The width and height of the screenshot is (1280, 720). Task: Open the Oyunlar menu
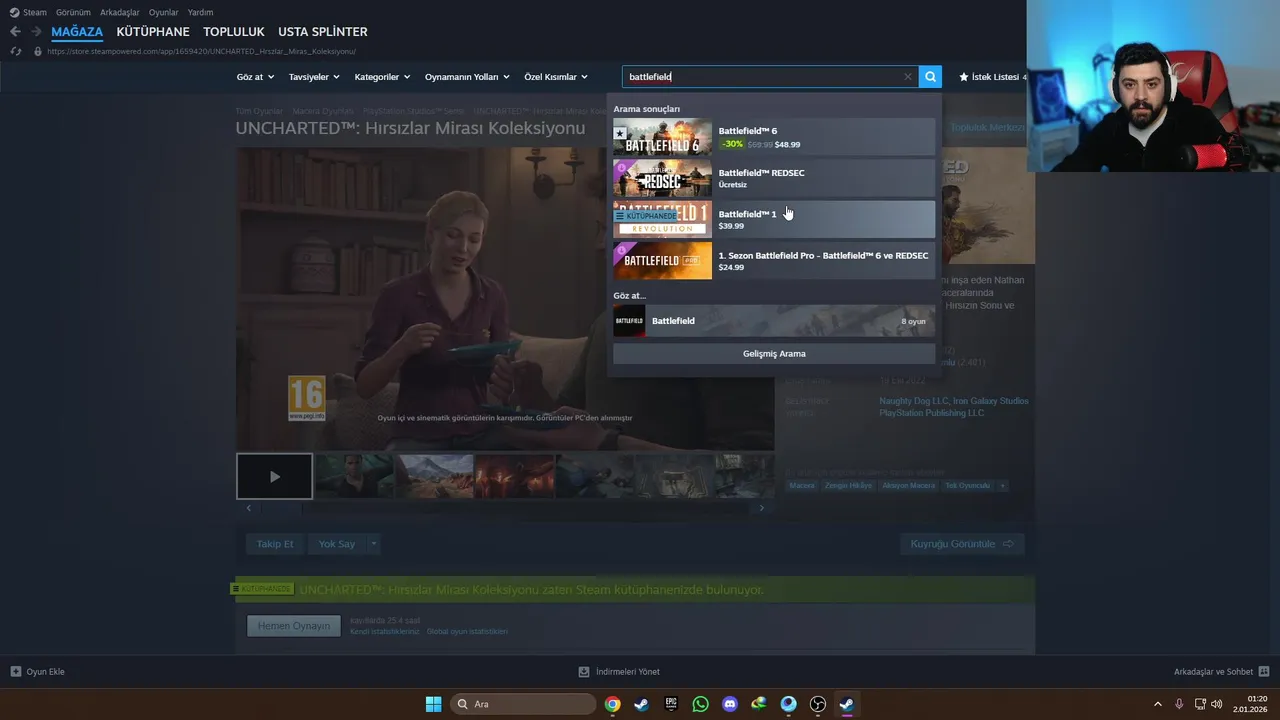click(x=163, y=12)
